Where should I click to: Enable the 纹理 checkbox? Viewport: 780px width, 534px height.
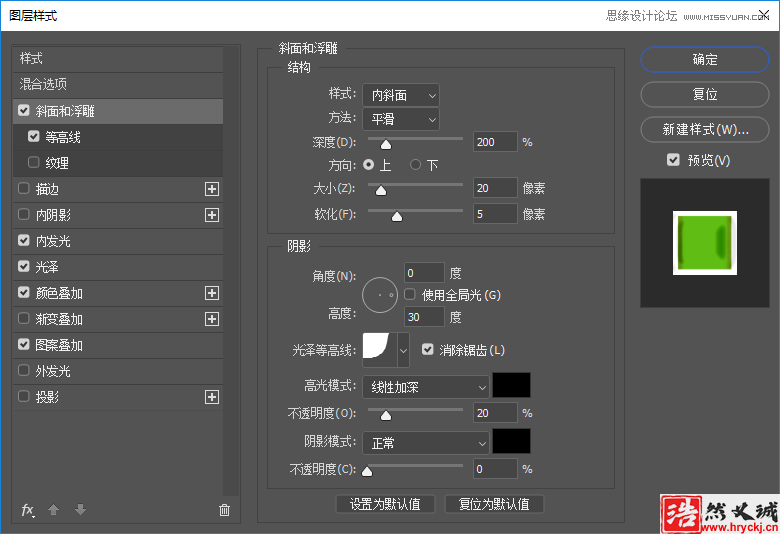33,162
